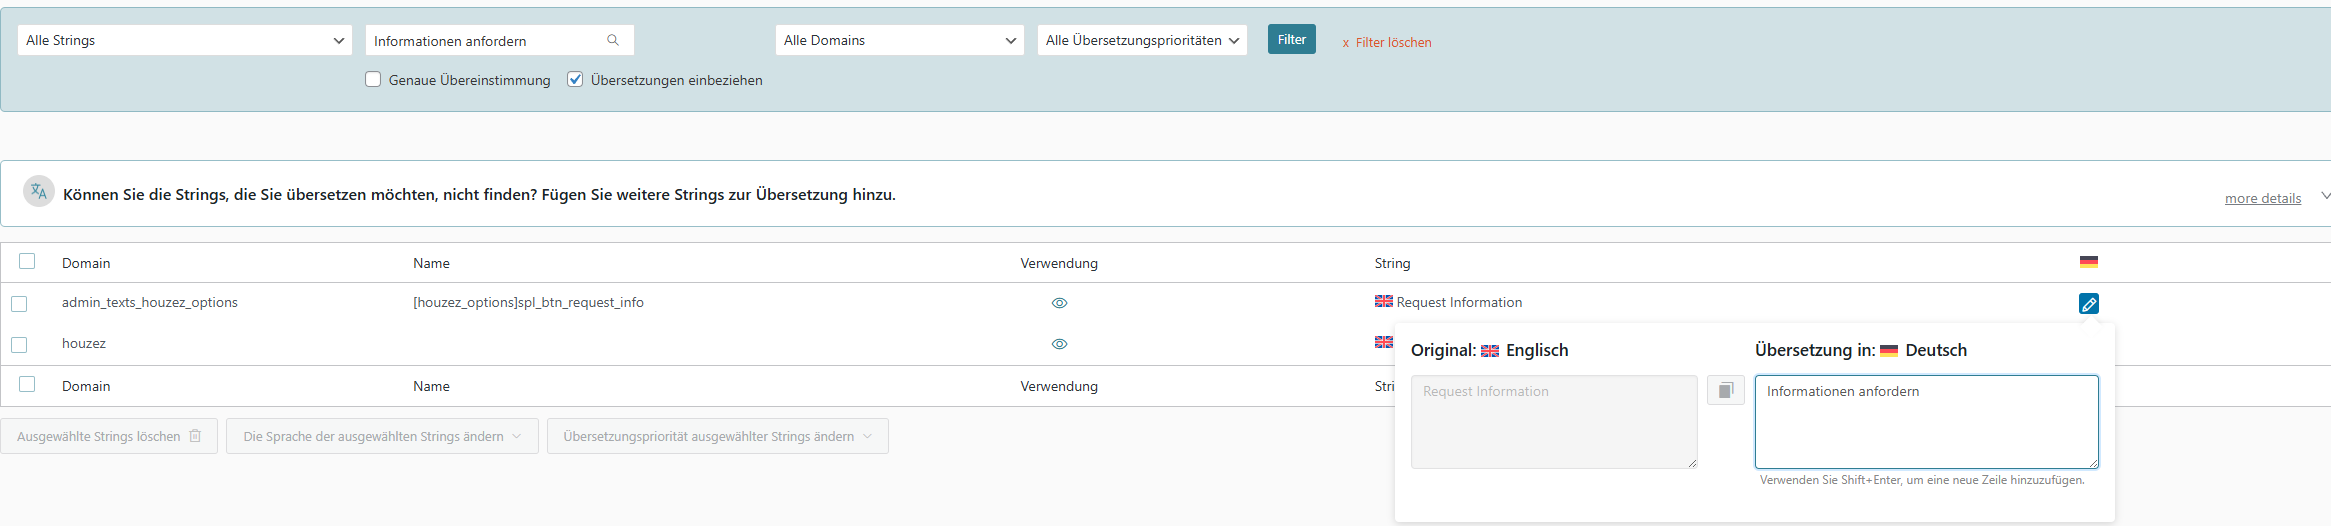Open the more details link
Viewport: 2331px width, 526px height.
[2262, 199]
